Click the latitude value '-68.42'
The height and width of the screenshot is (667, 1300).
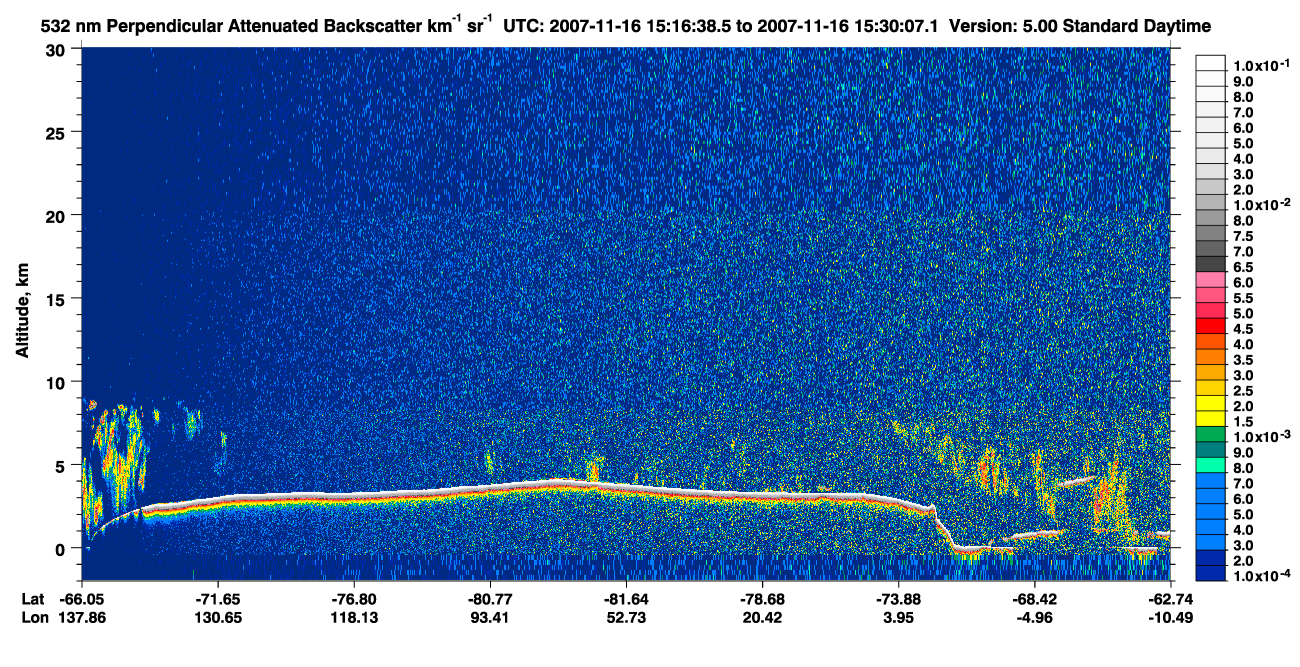[x=1034, y=598]
